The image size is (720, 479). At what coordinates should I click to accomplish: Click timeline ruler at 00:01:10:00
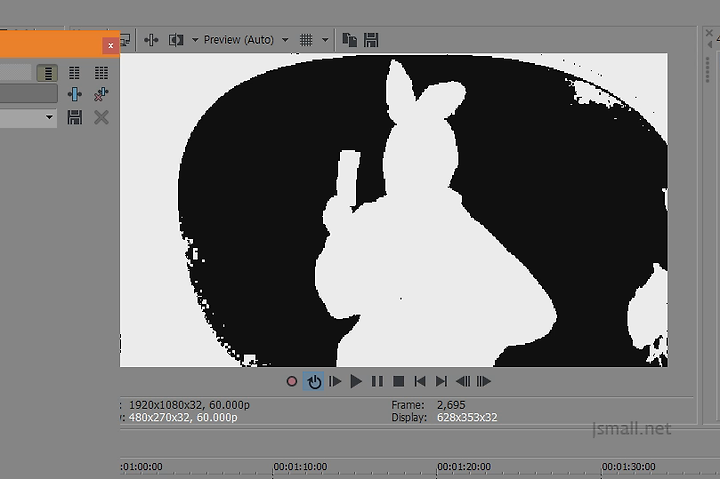(300, 467)
